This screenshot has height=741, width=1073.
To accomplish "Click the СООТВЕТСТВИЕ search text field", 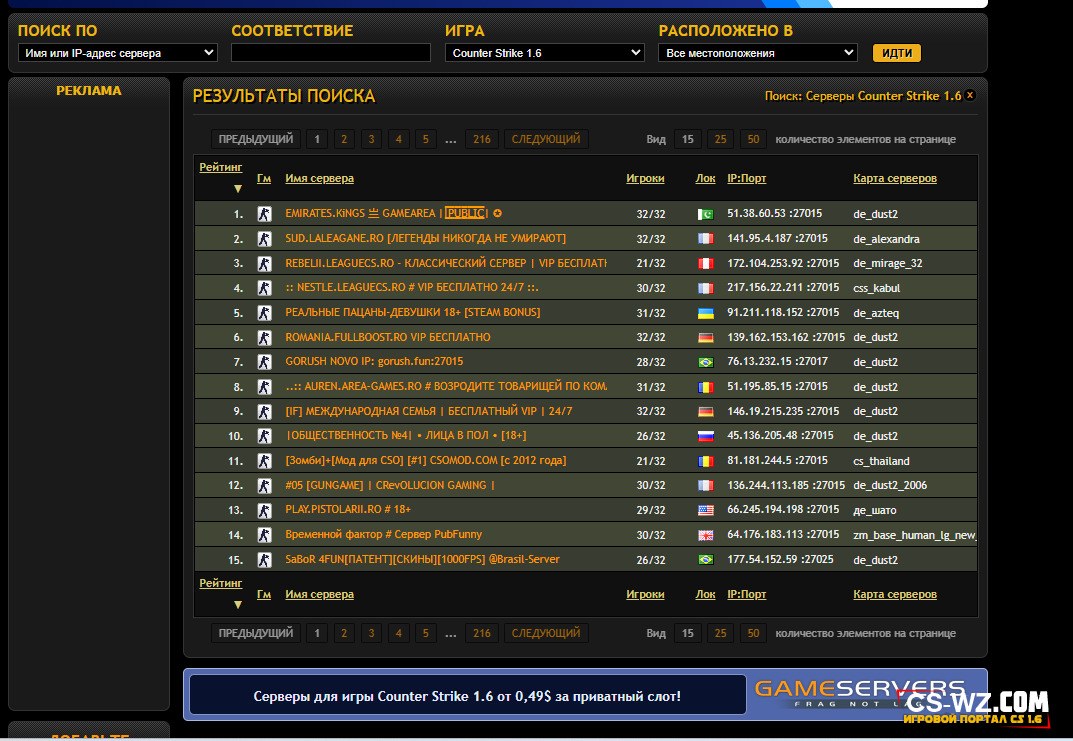I will click(x=331, y=53).
